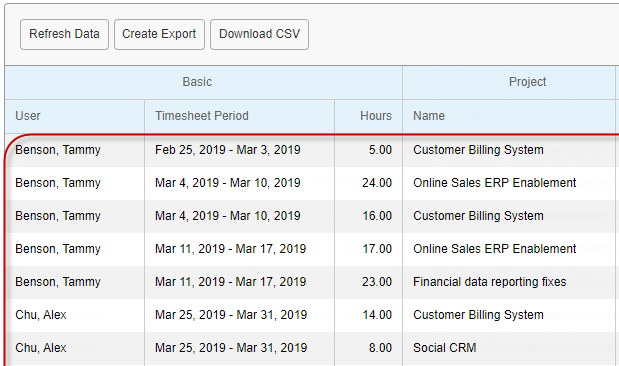Select Benson, Tammy in the 16.00 hours row

(x=58, y=216)
